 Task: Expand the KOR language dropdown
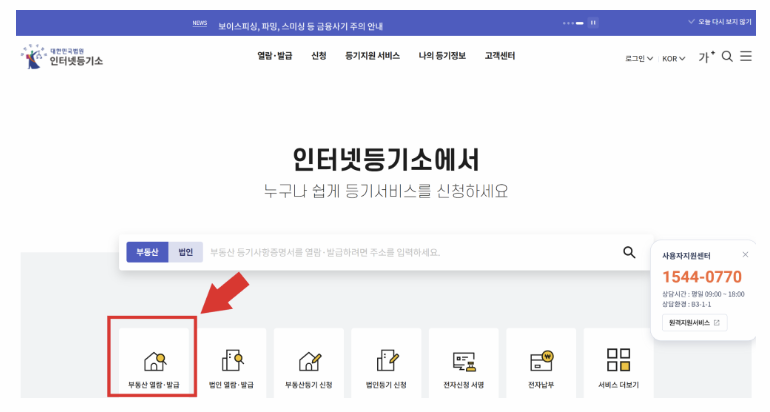point(673,58)
